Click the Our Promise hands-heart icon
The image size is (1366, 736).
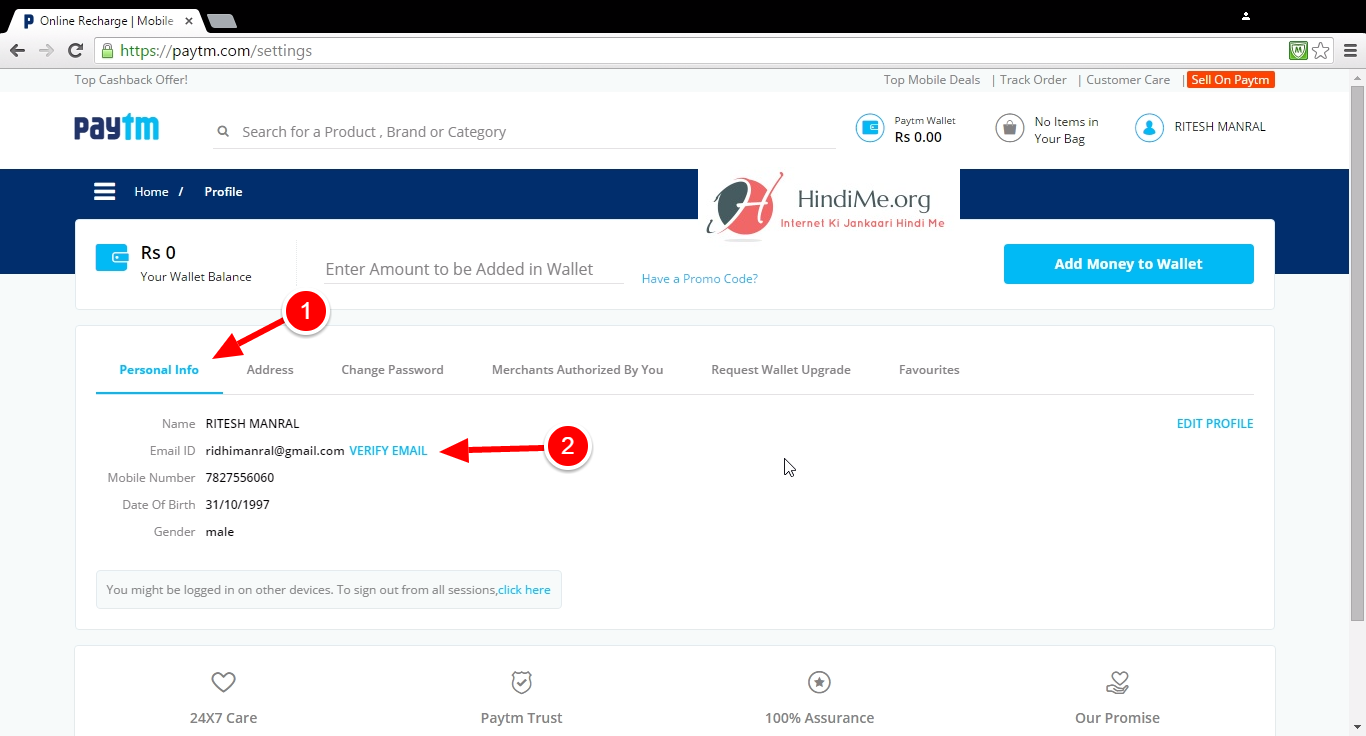tap(1117, 682)
